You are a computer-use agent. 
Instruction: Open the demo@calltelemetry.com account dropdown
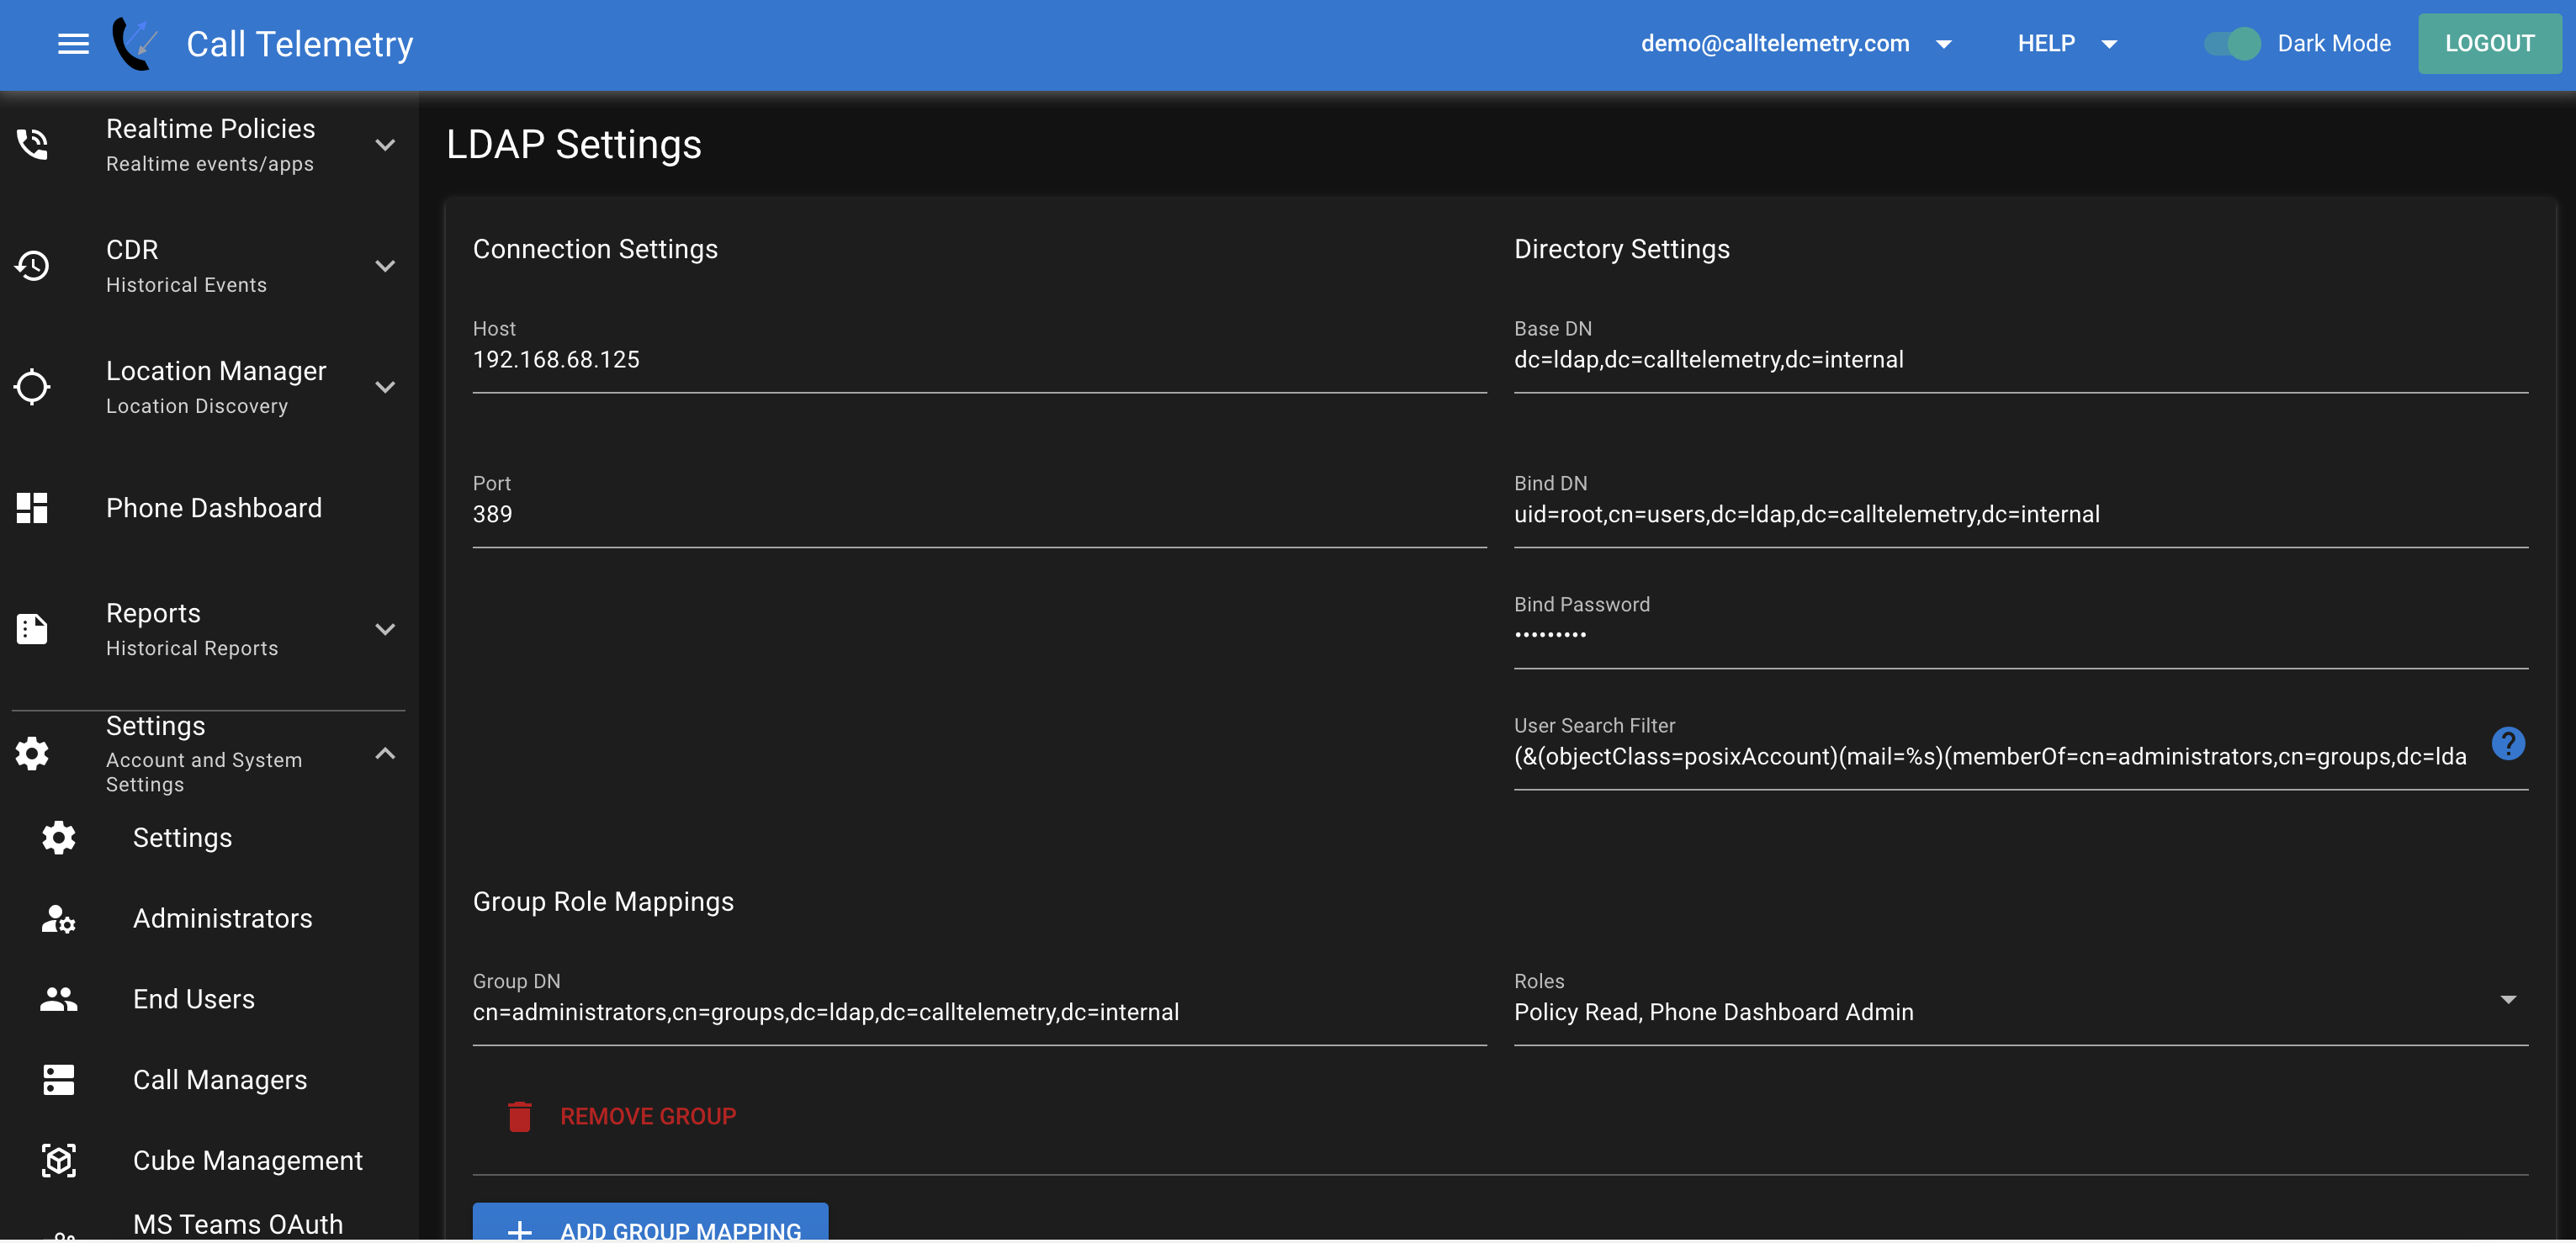click(1796, 44)
